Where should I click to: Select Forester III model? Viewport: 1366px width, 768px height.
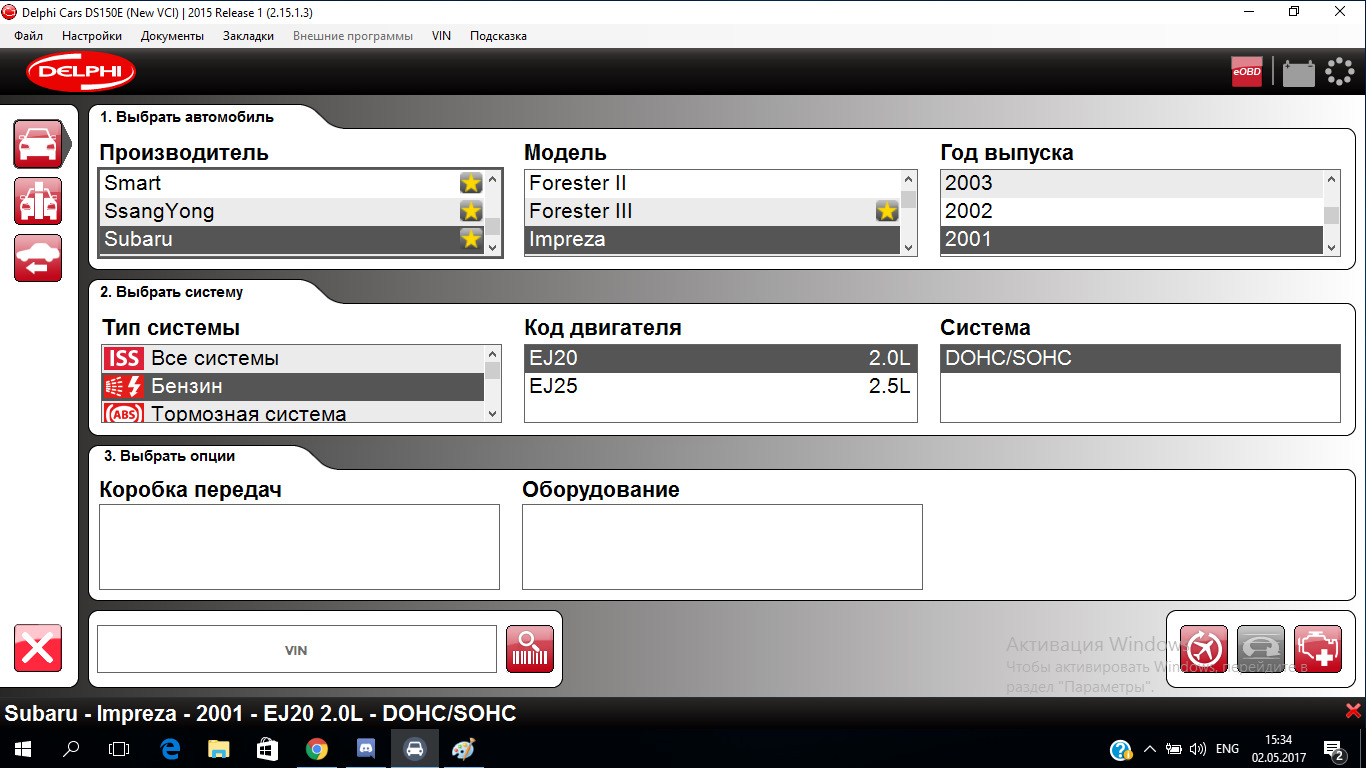(712, 211)
